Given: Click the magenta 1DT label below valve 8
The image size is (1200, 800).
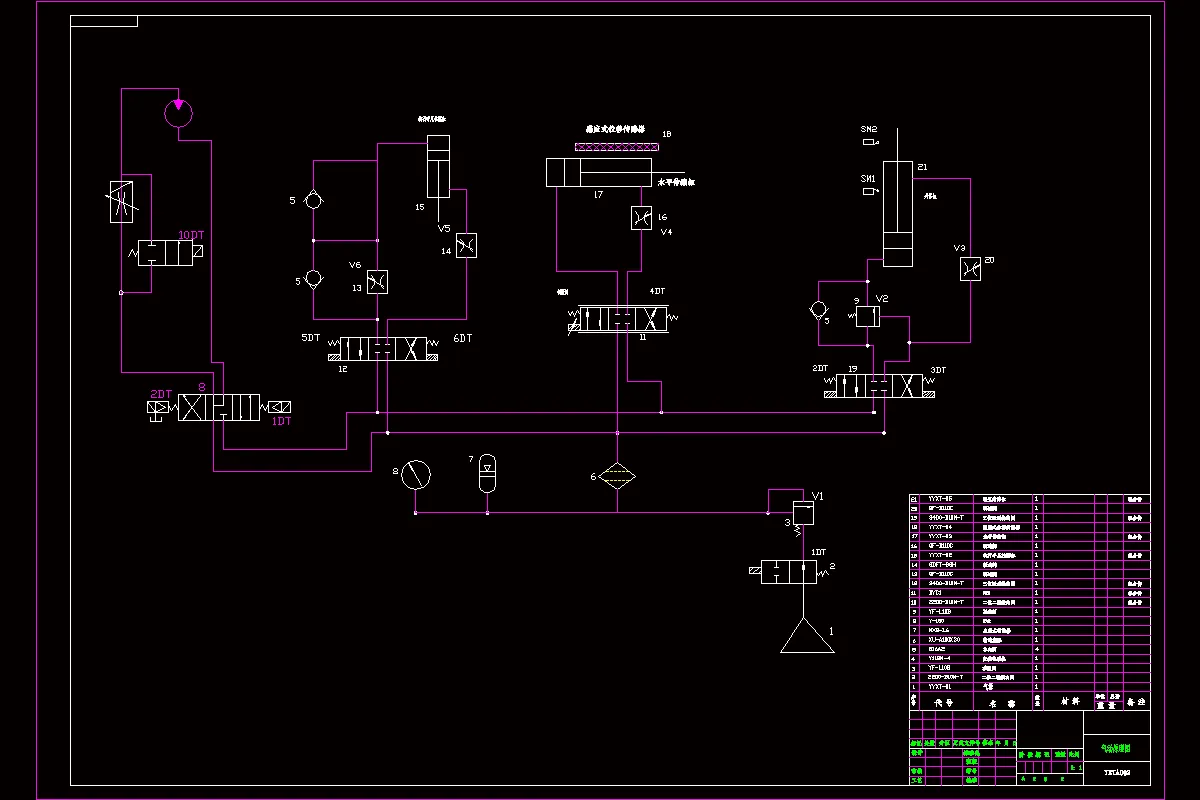Looking at the screenshot, I should click(x=282, y=421).
